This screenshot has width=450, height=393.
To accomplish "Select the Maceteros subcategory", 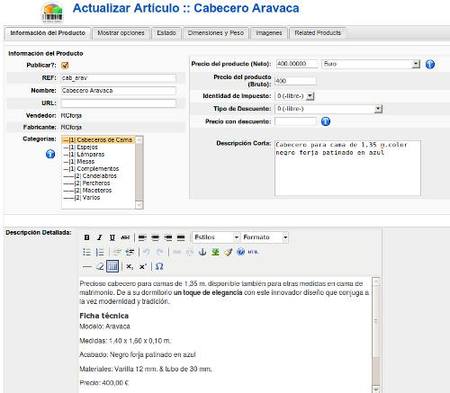I will pyautogui.click(x=98, y=190).
